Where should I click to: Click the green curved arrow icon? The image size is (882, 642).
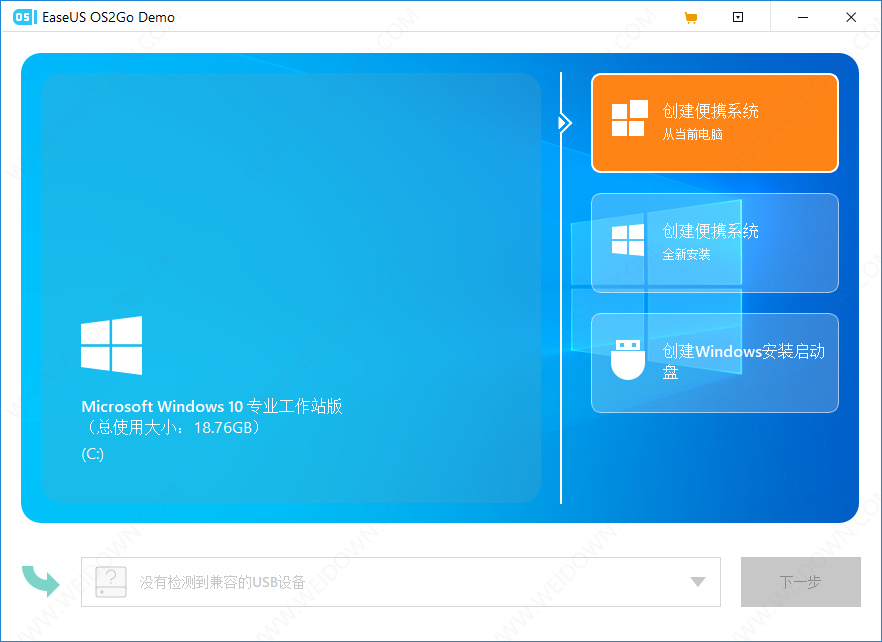(x=40, y=581)
